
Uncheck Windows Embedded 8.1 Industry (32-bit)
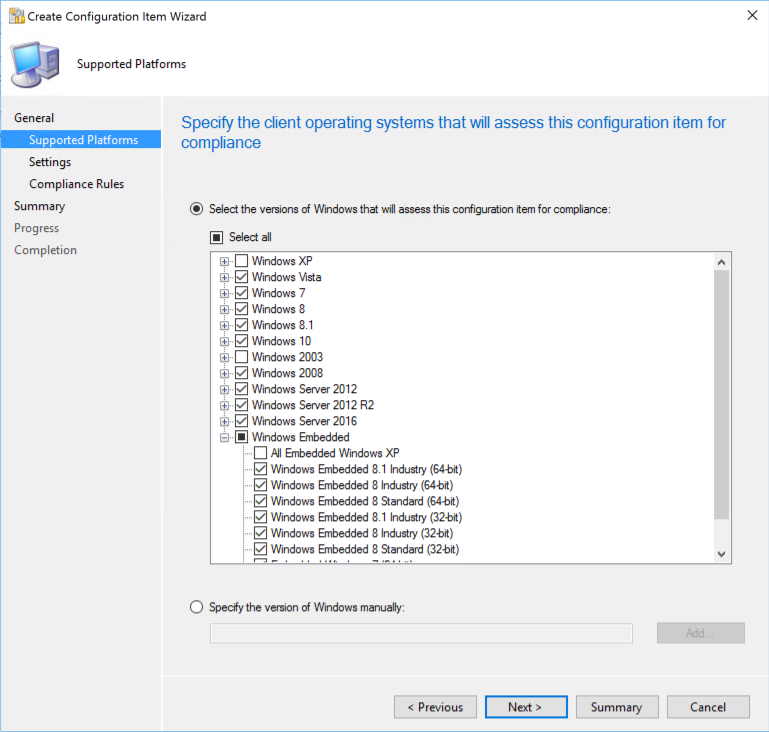260,517
